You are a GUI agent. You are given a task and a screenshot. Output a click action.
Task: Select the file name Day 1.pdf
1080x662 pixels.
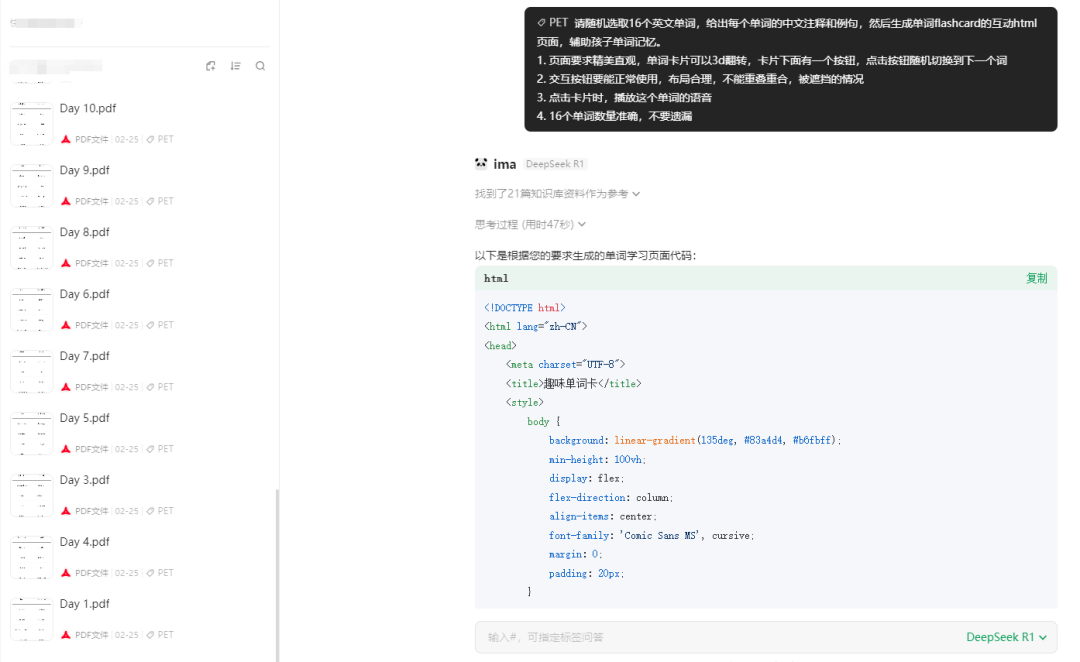tap(85, 604)
